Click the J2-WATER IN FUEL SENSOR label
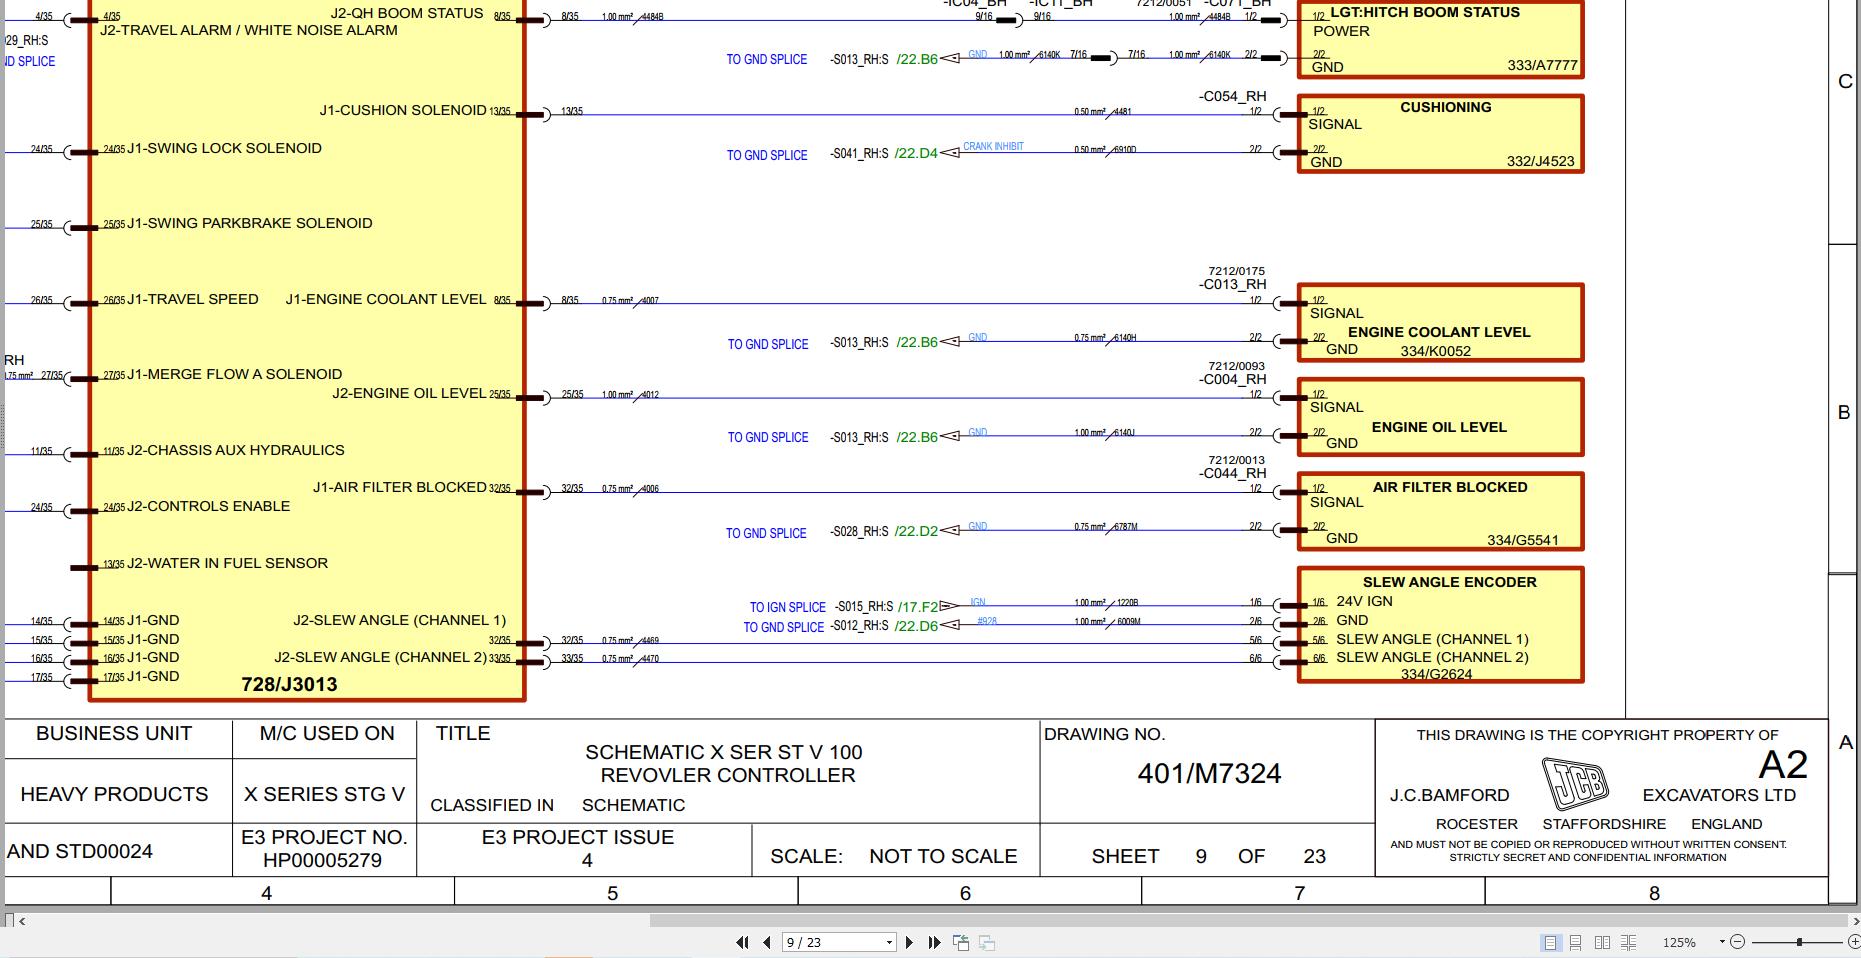 (227, 563)
